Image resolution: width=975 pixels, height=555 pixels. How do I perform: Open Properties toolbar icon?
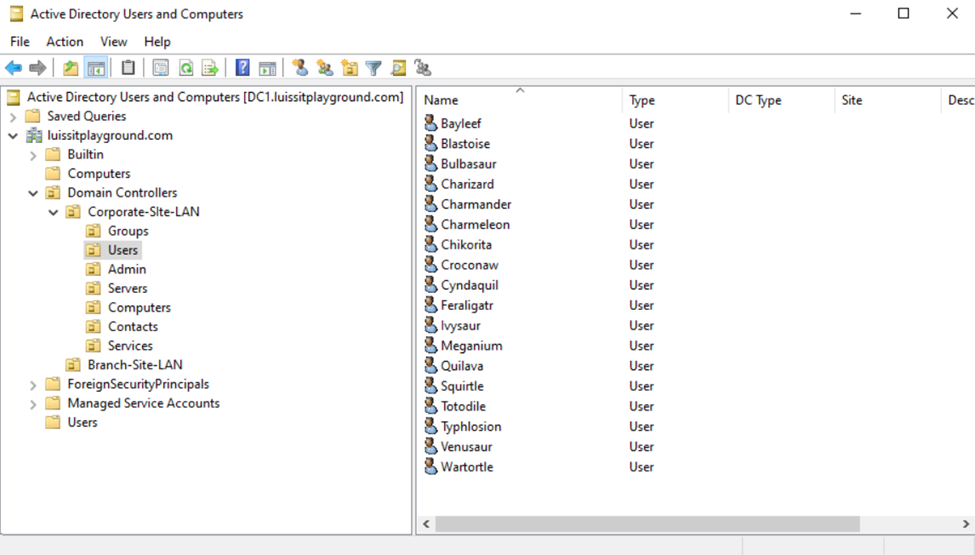tap(160, 68)
